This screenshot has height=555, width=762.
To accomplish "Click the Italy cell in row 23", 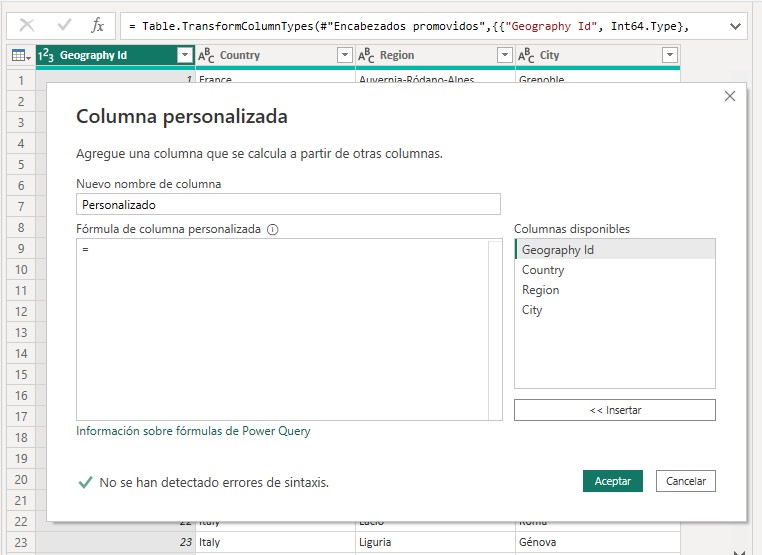I will coord(275,542).
